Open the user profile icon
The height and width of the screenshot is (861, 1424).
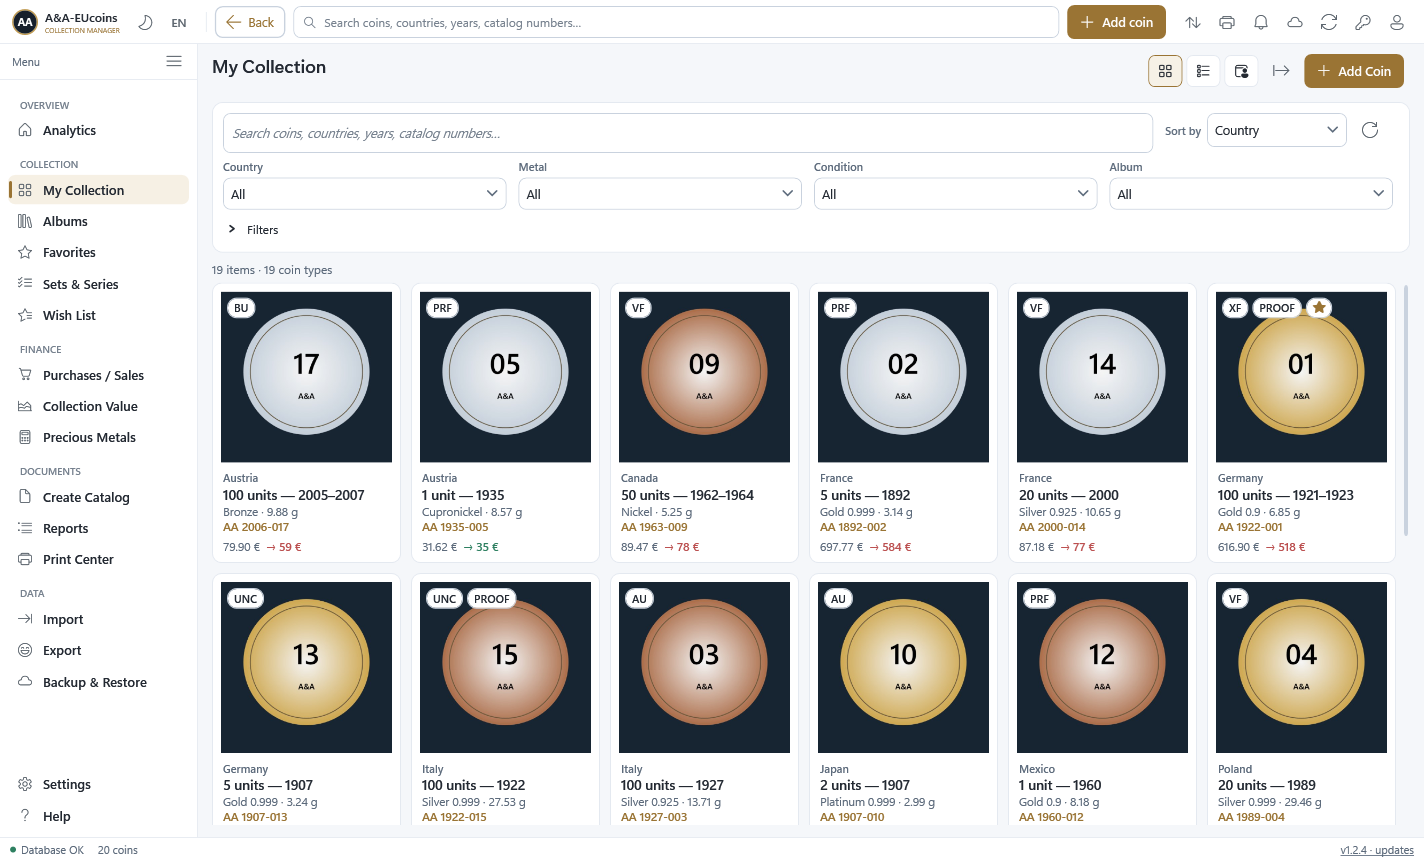point(1397,22)
